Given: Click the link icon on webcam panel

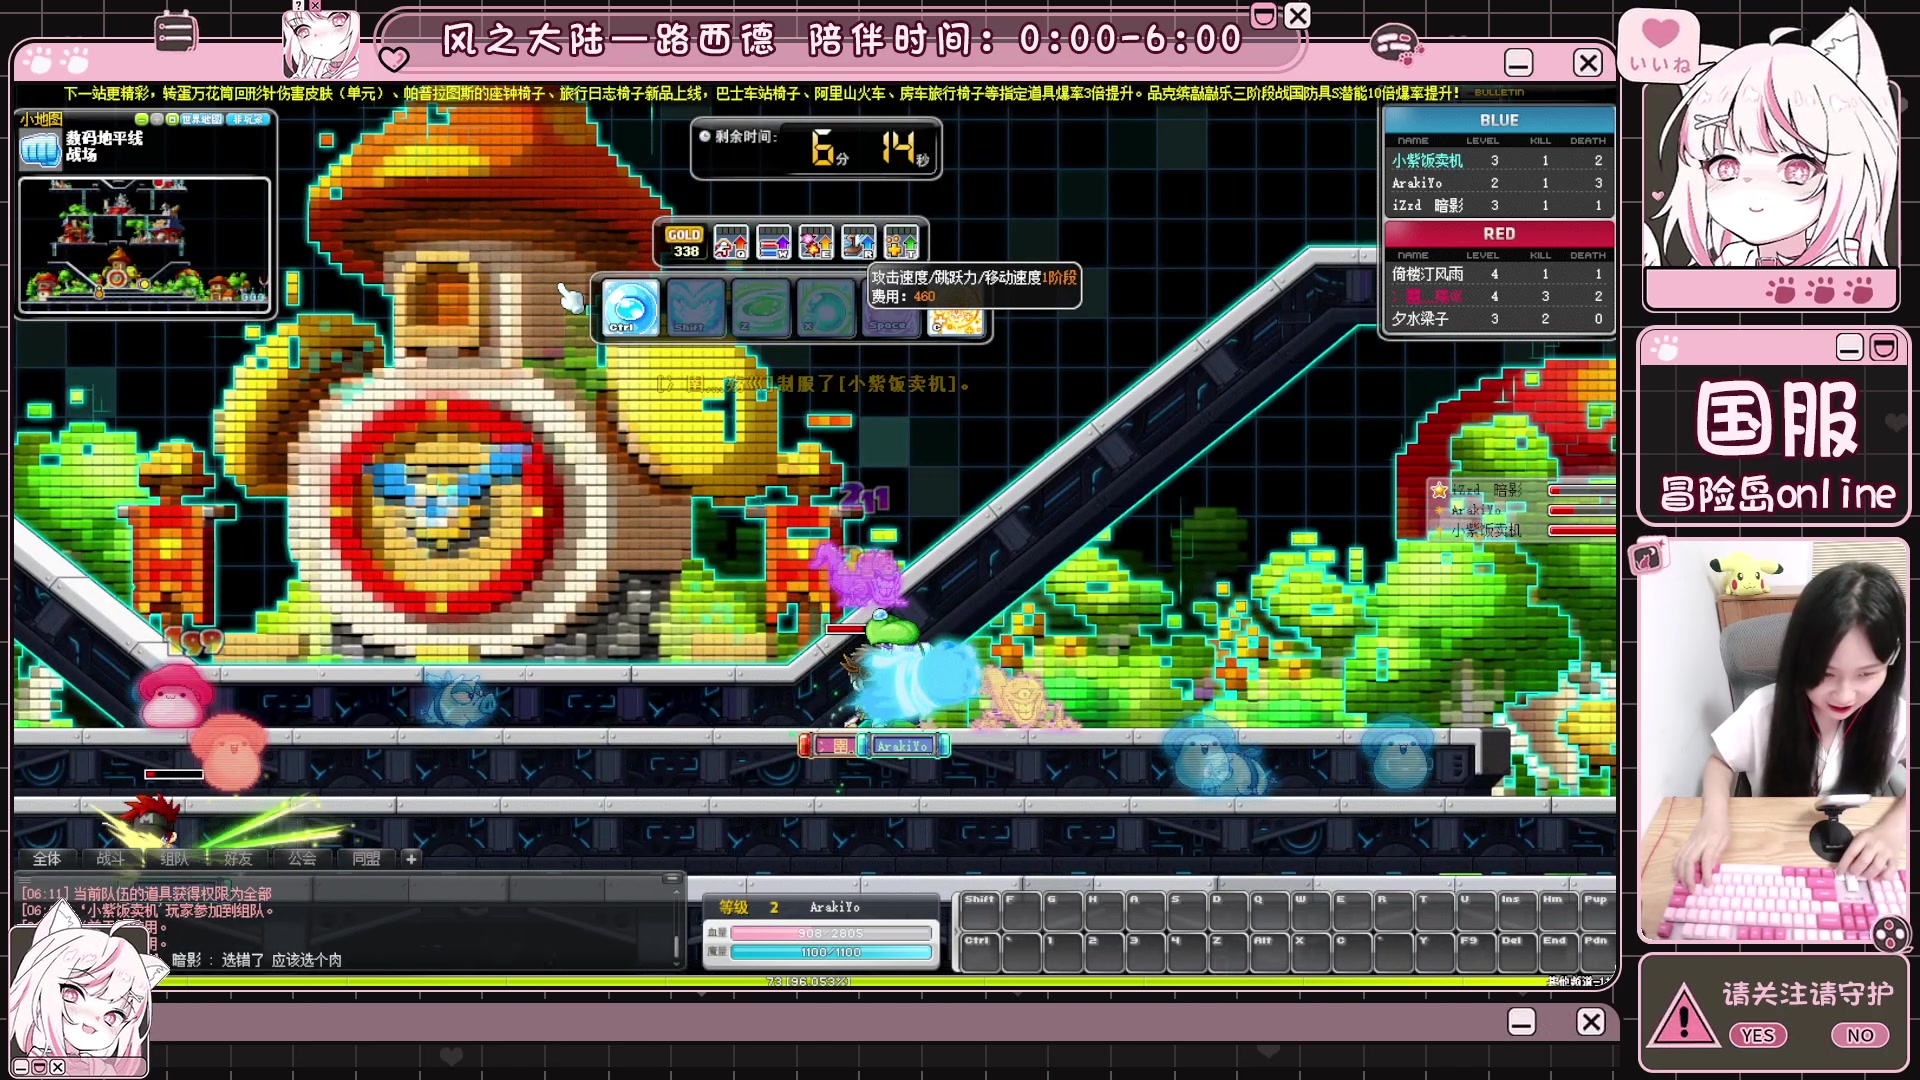Looking at the screenshot, I should tap(1648, 557).
